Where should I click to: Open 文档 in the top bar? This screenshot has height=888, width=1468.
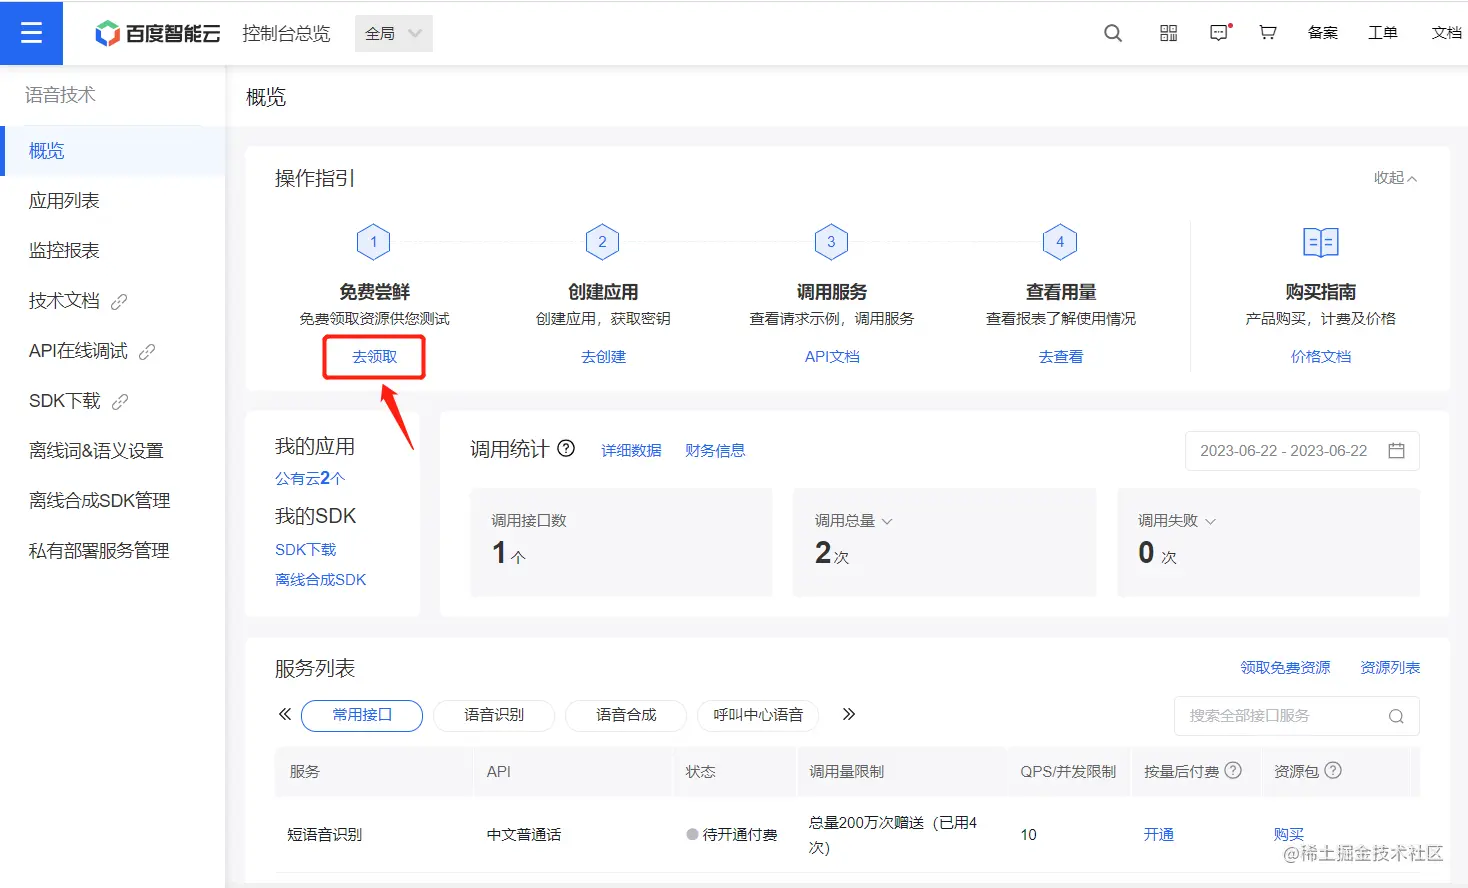[x=1446, y=33]
